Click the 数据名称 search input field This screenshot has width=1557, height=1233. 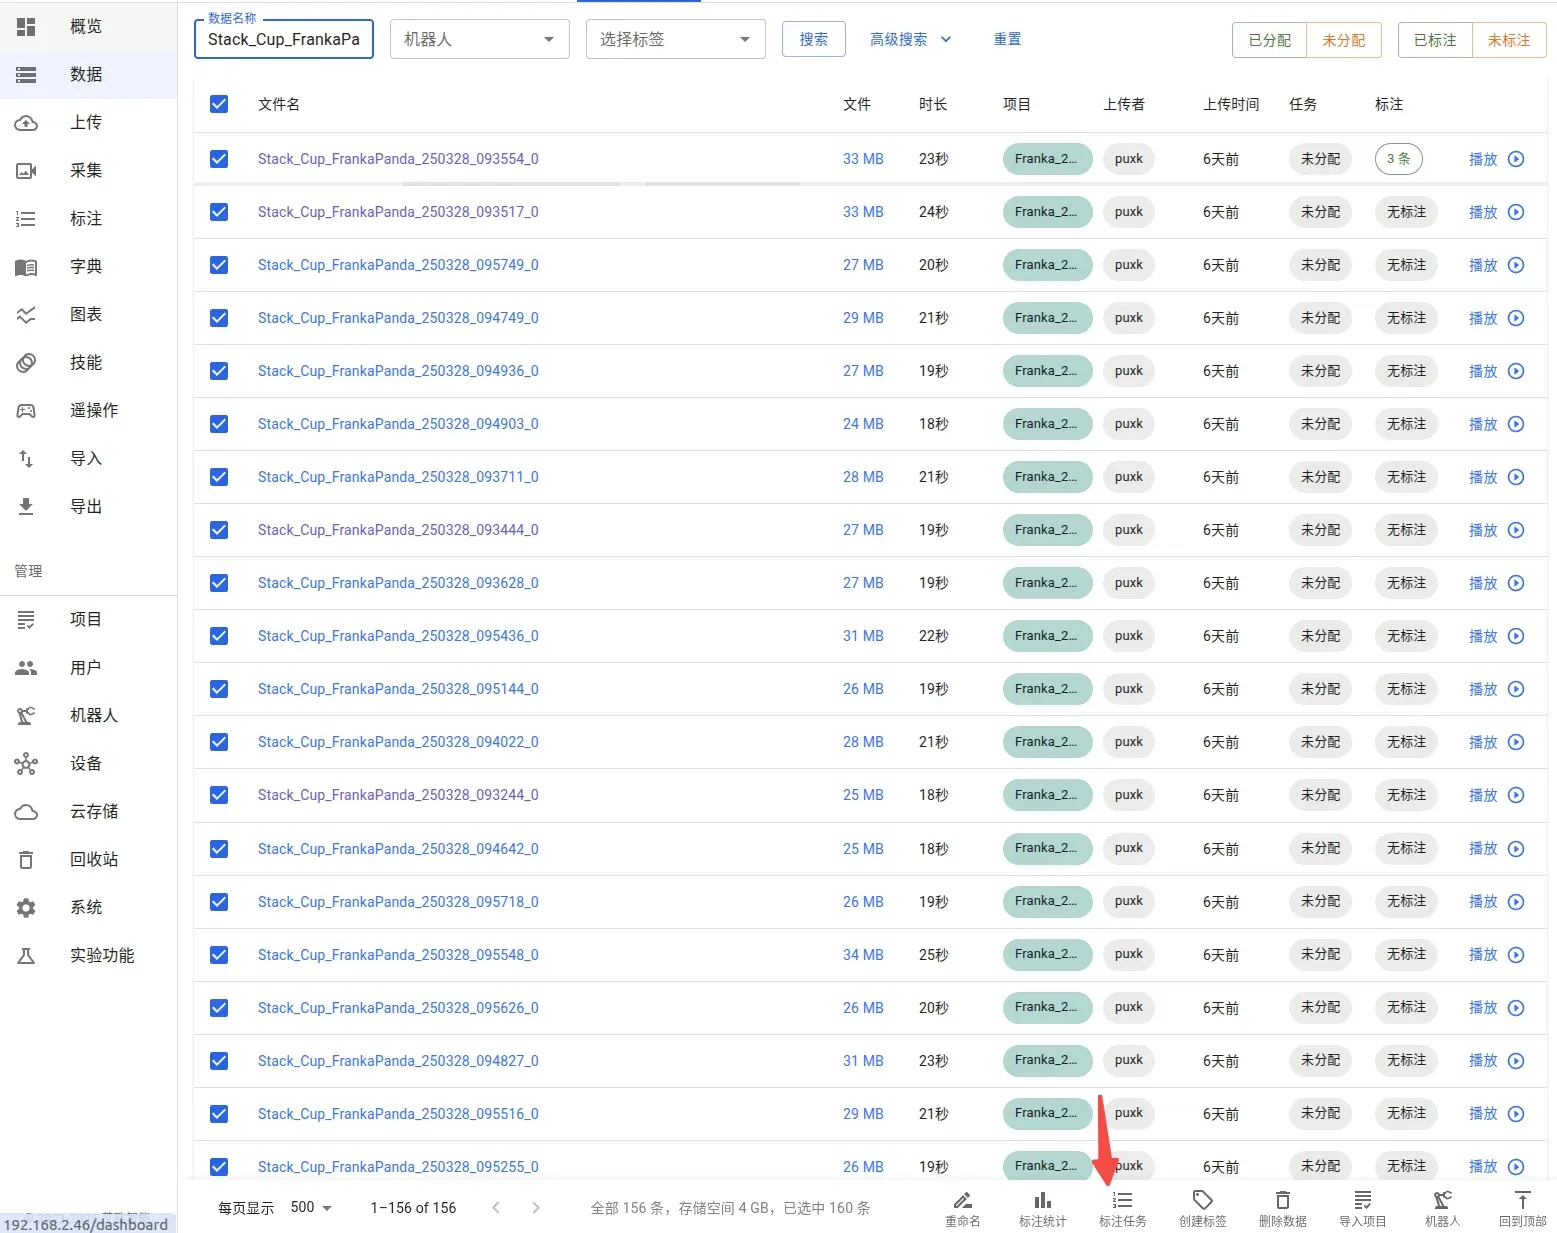pos(283,39)
